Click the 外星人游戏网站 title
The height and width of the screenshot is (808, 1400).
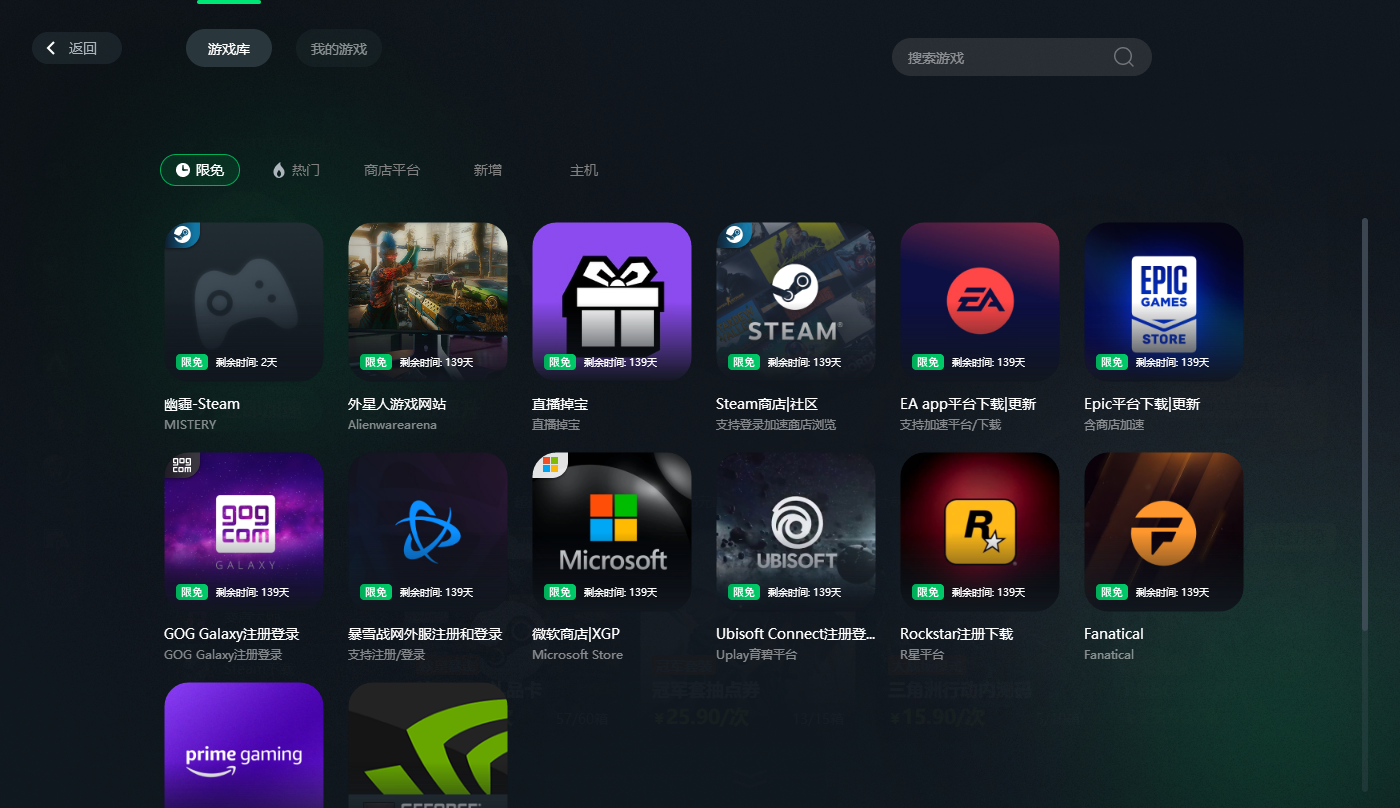click(397, 404)
